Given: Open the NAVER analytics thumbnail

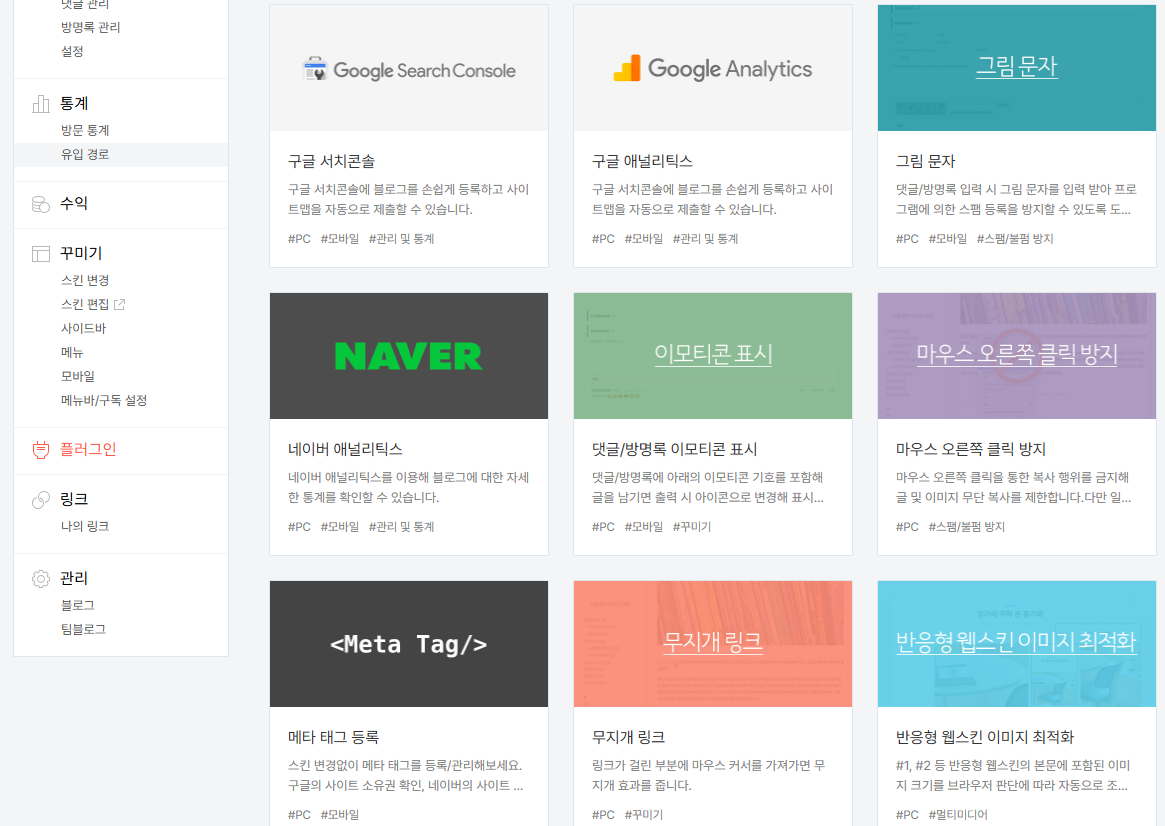Looking at the screenshot, I should coord(409,356).
